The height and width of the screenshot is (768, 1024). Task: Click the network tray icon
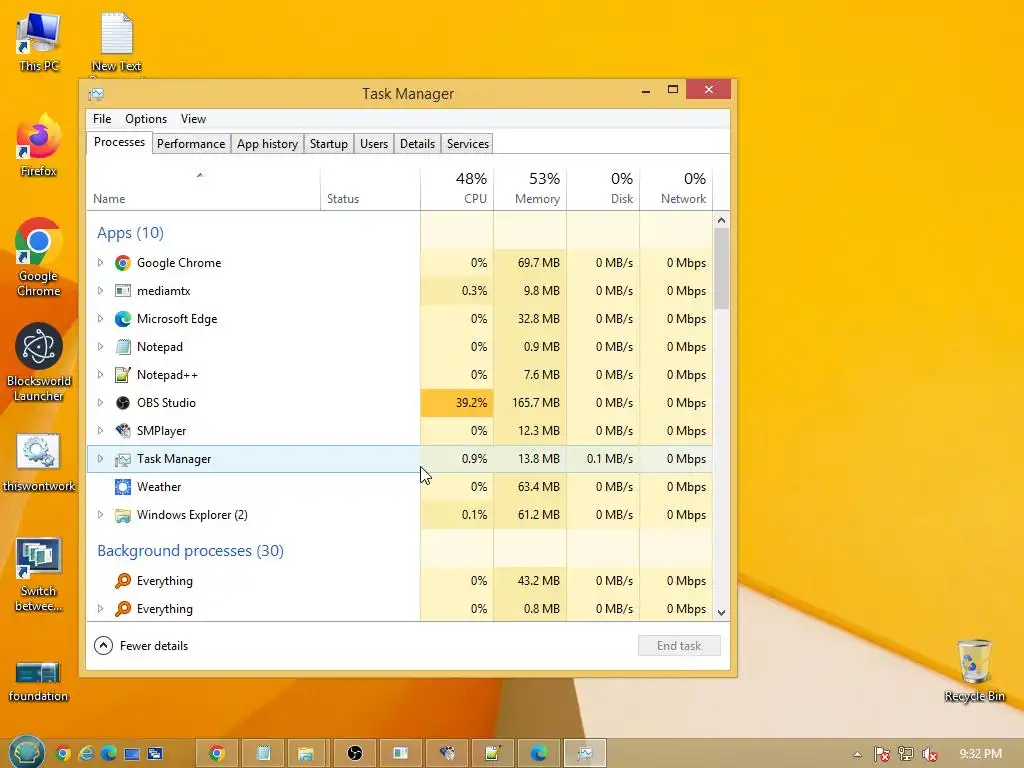[906, 754]
